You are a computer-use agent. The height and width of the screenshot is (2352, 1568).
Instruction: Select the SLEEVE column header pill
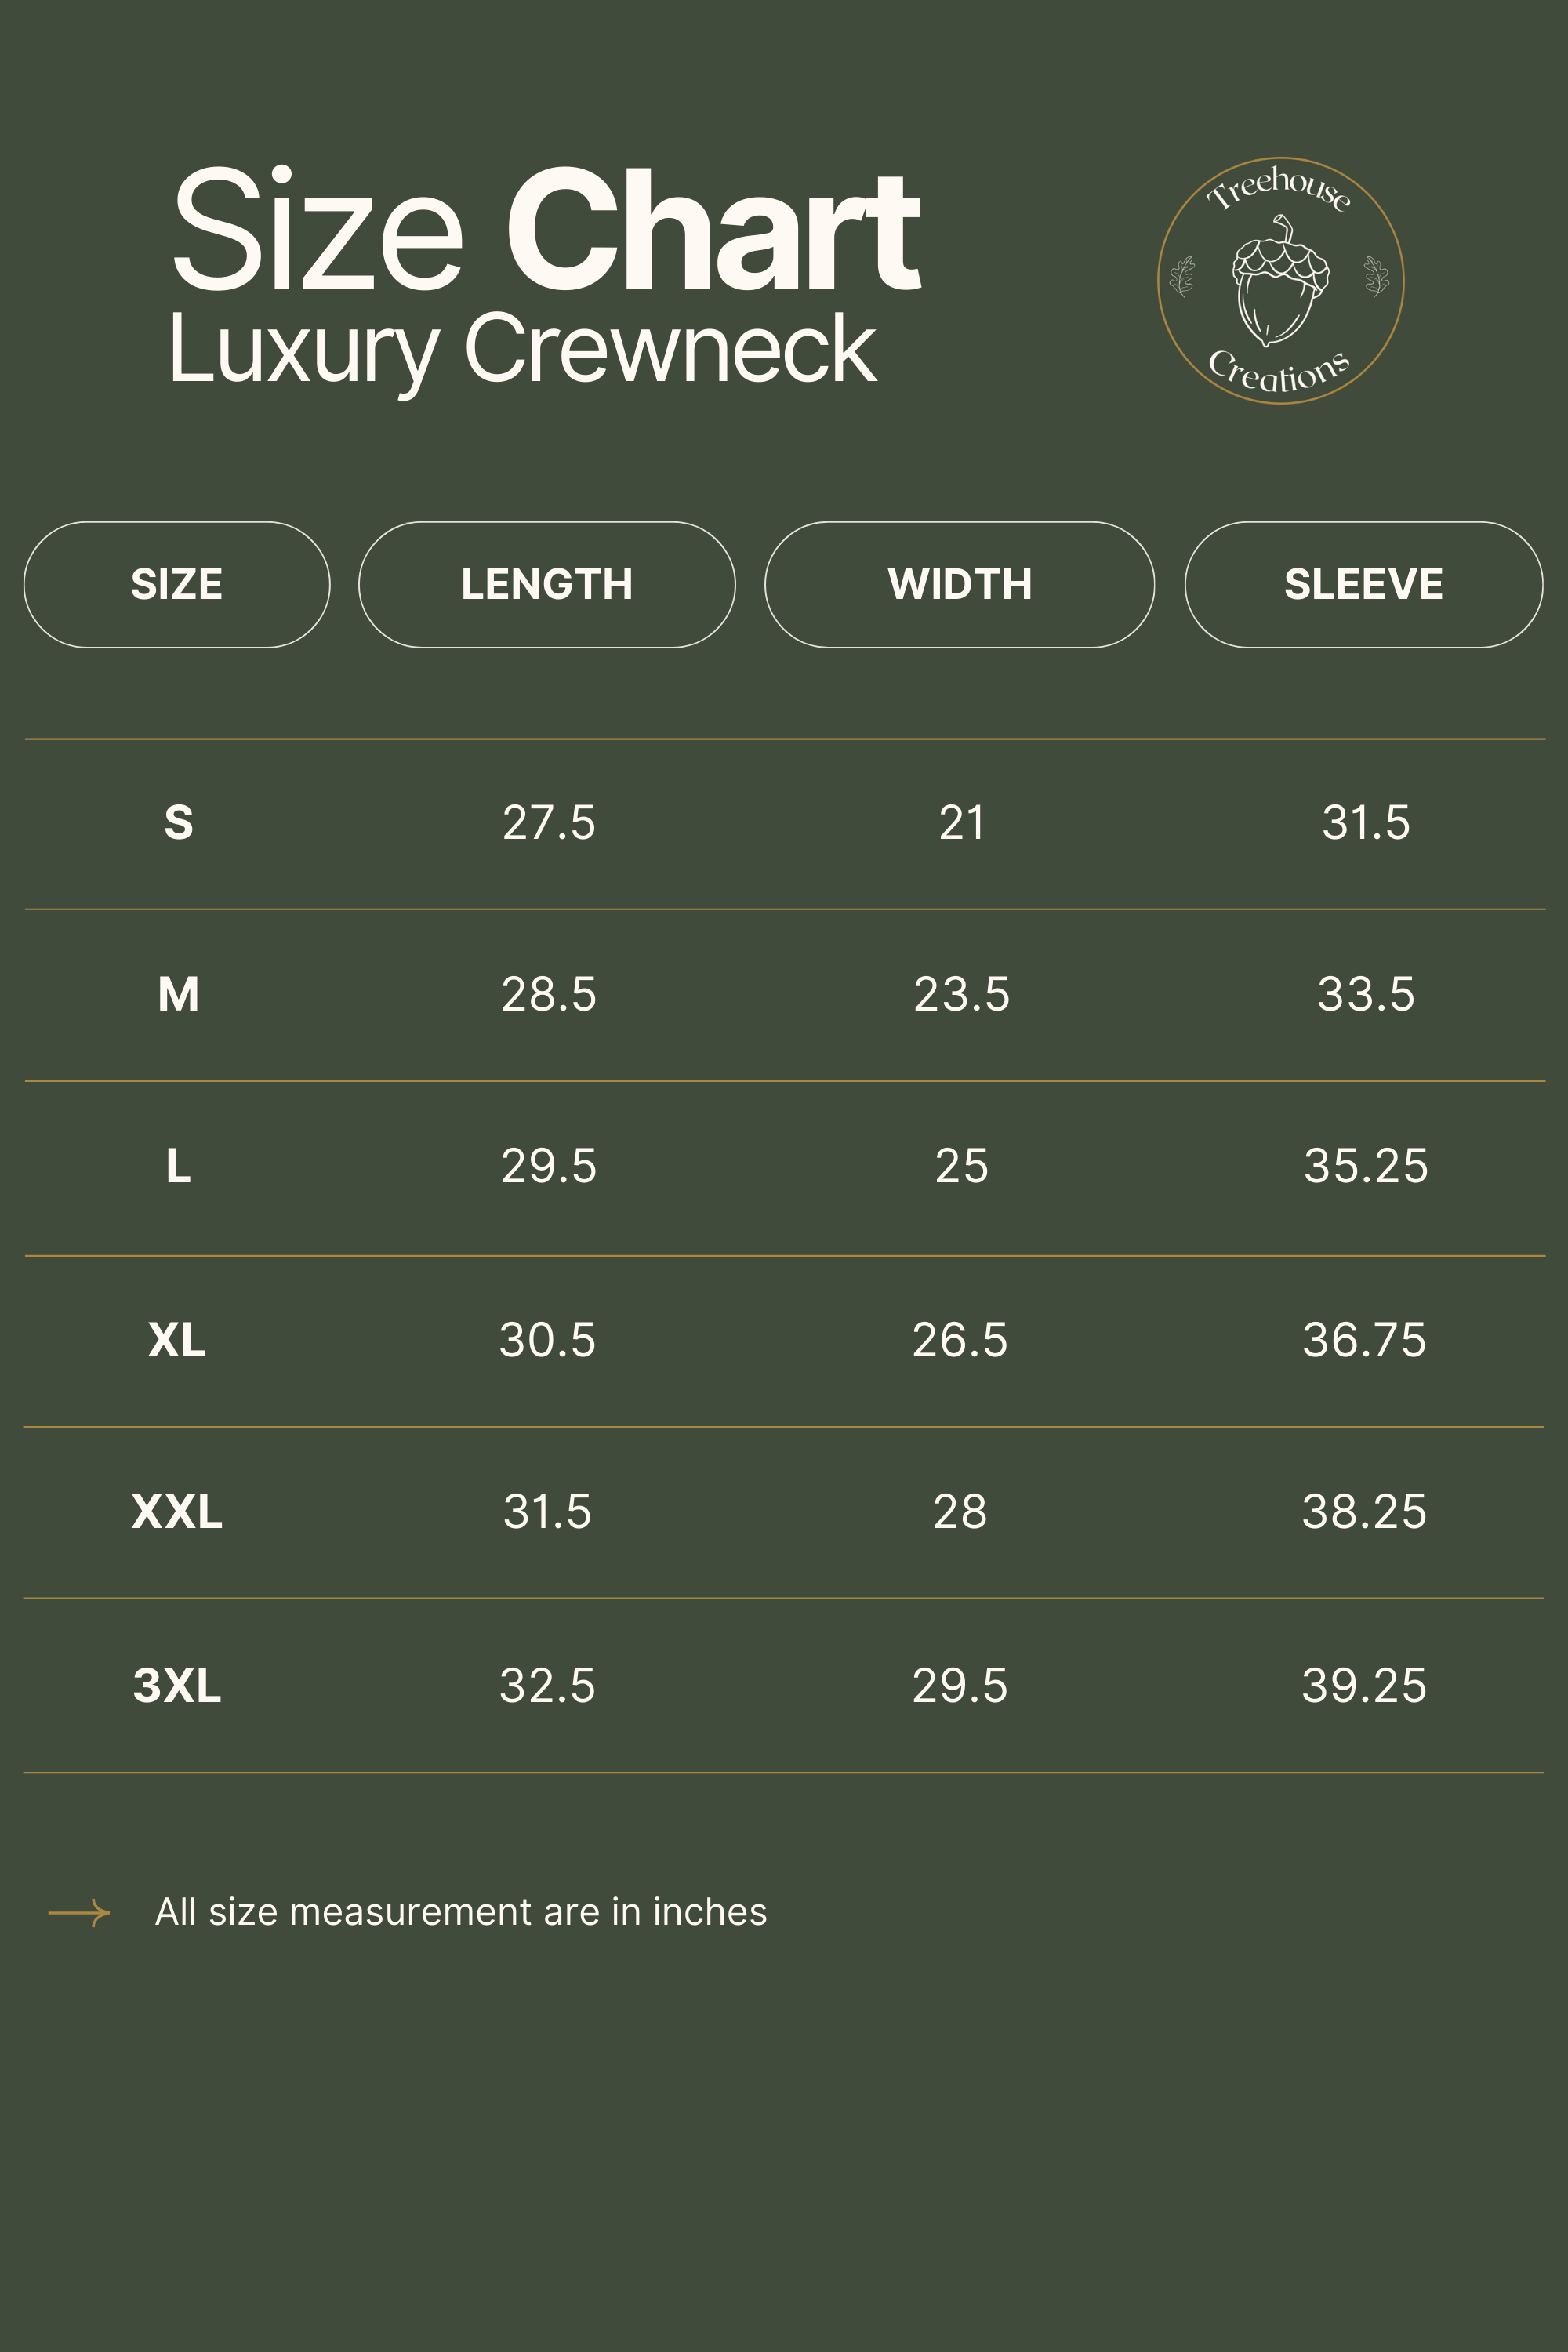pyautogui.click(x=1364, y=584)
